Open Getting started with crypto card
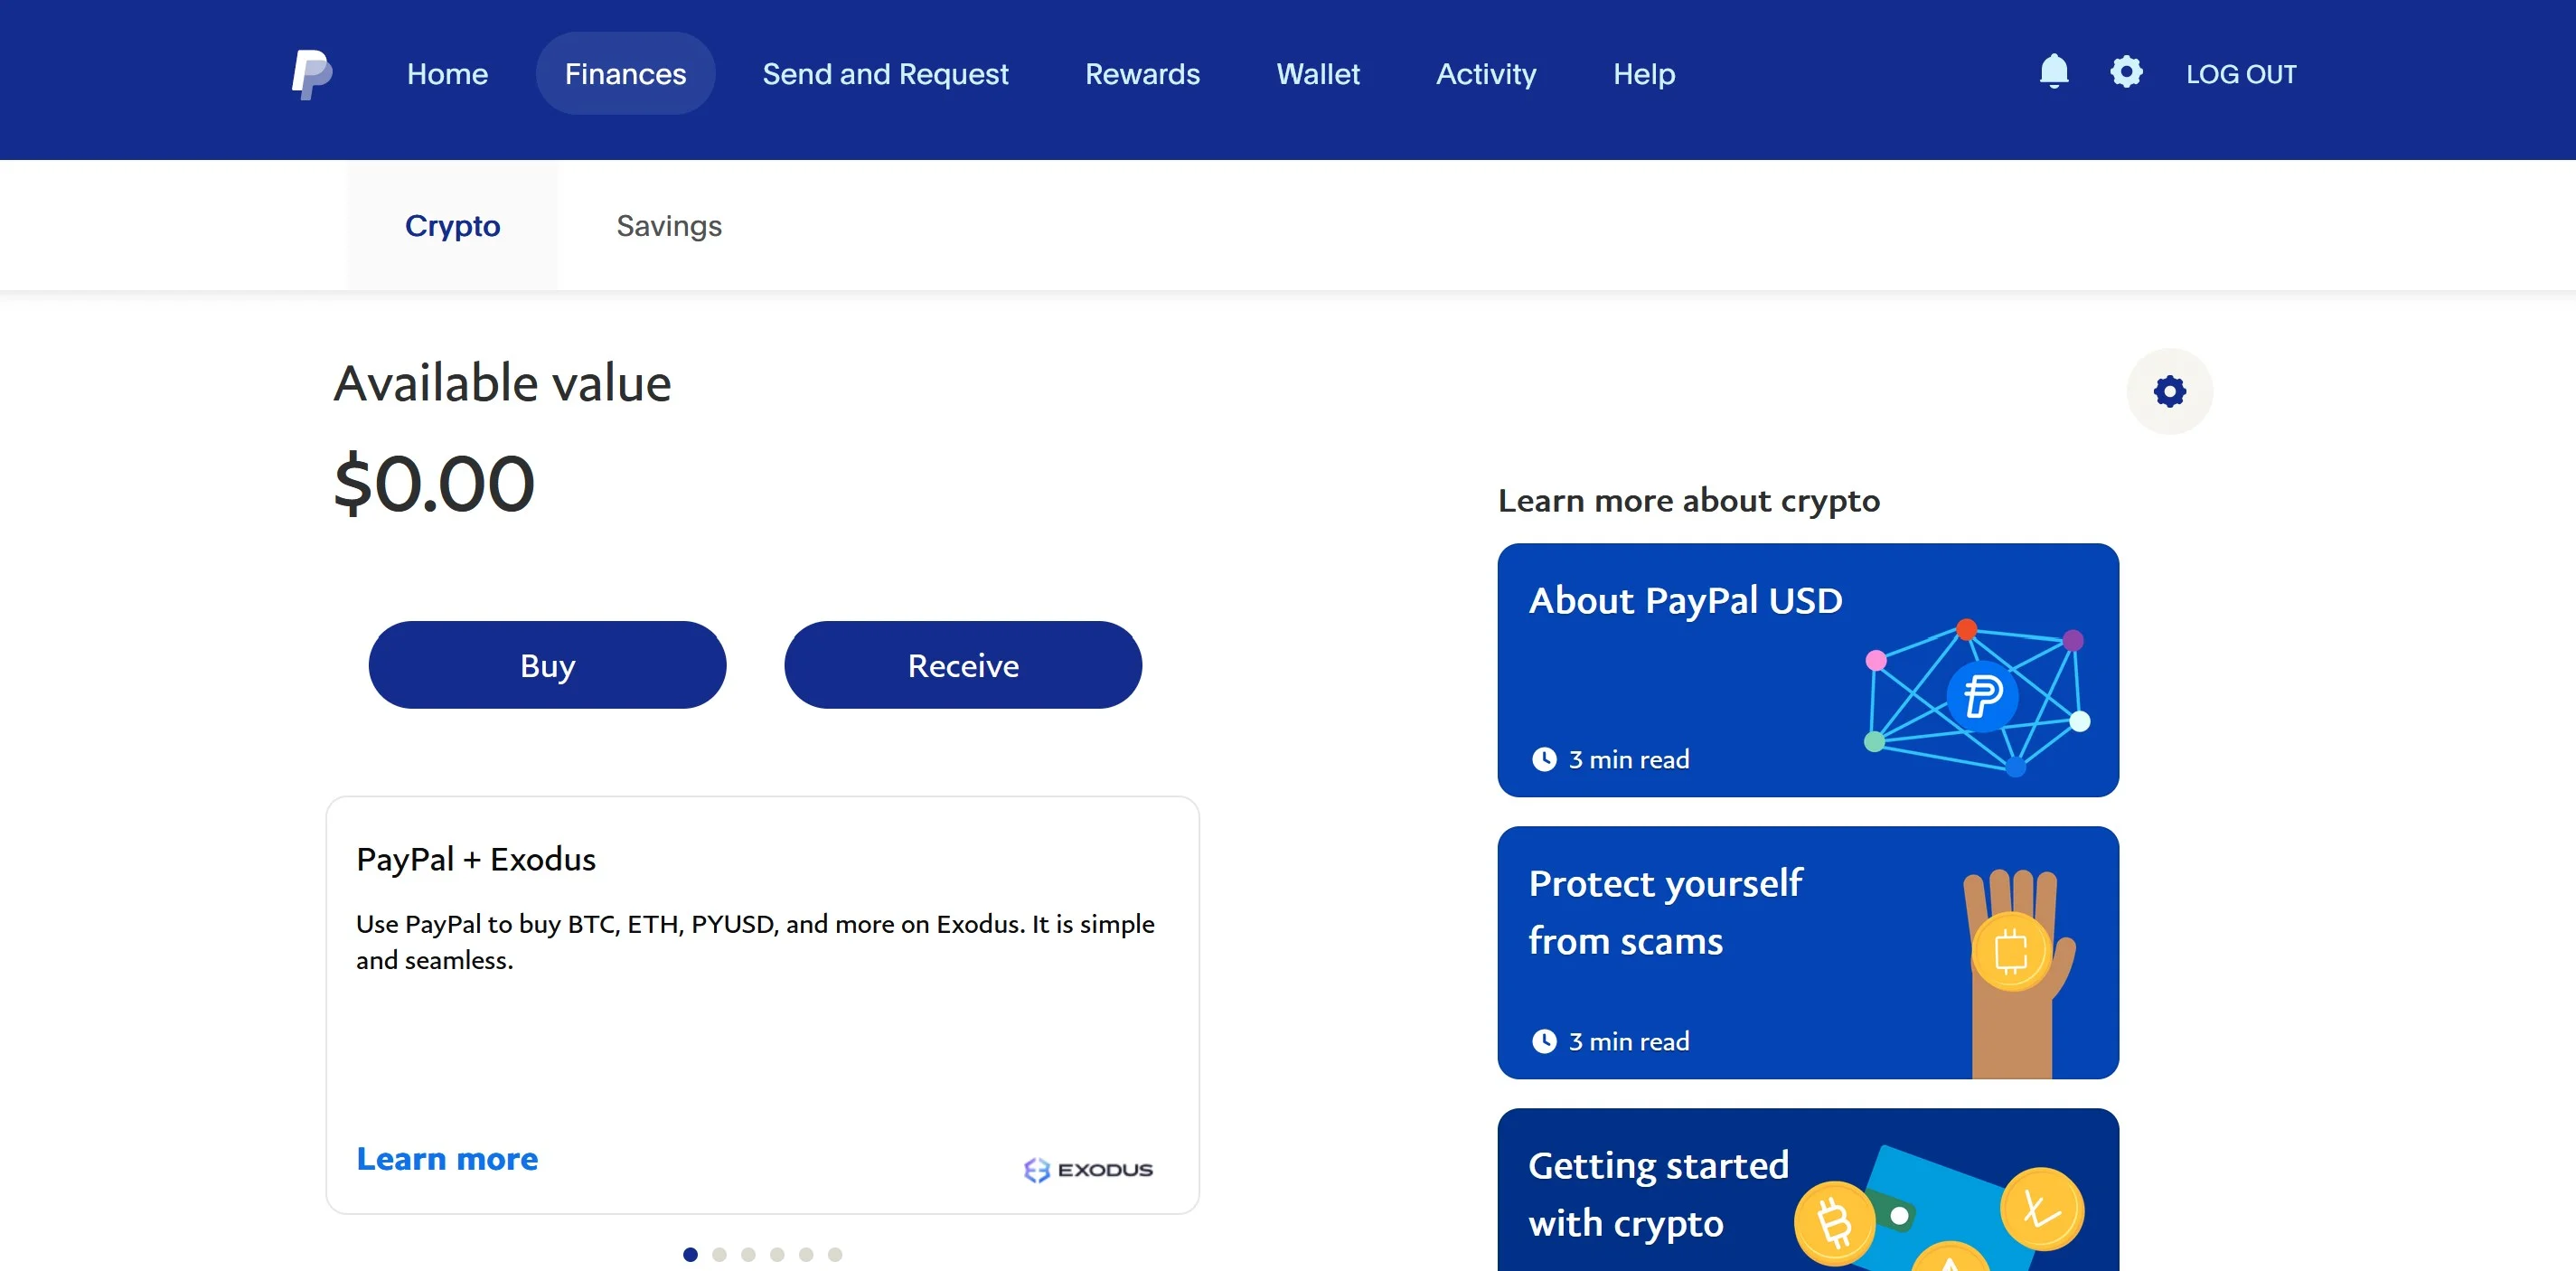The width and height of the screenshot is (2576, 1271). point(1808,1190)
